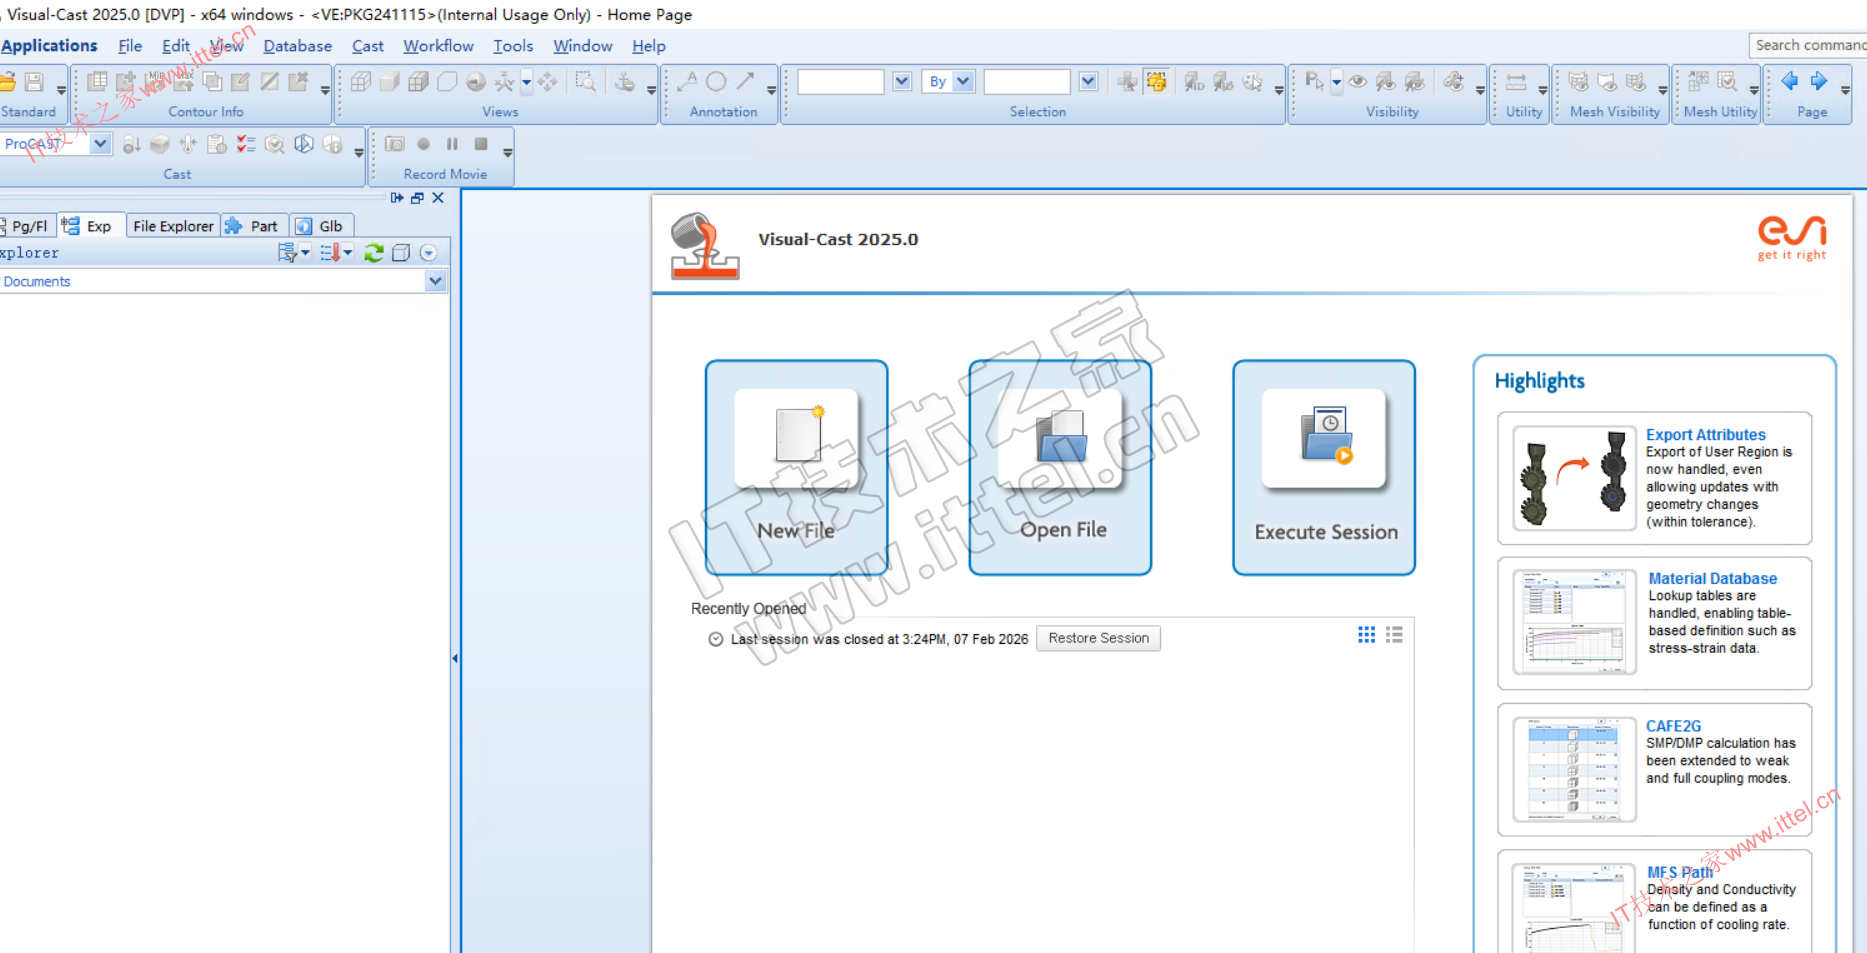Click the previous page blue arrow

click(1790, 81)
